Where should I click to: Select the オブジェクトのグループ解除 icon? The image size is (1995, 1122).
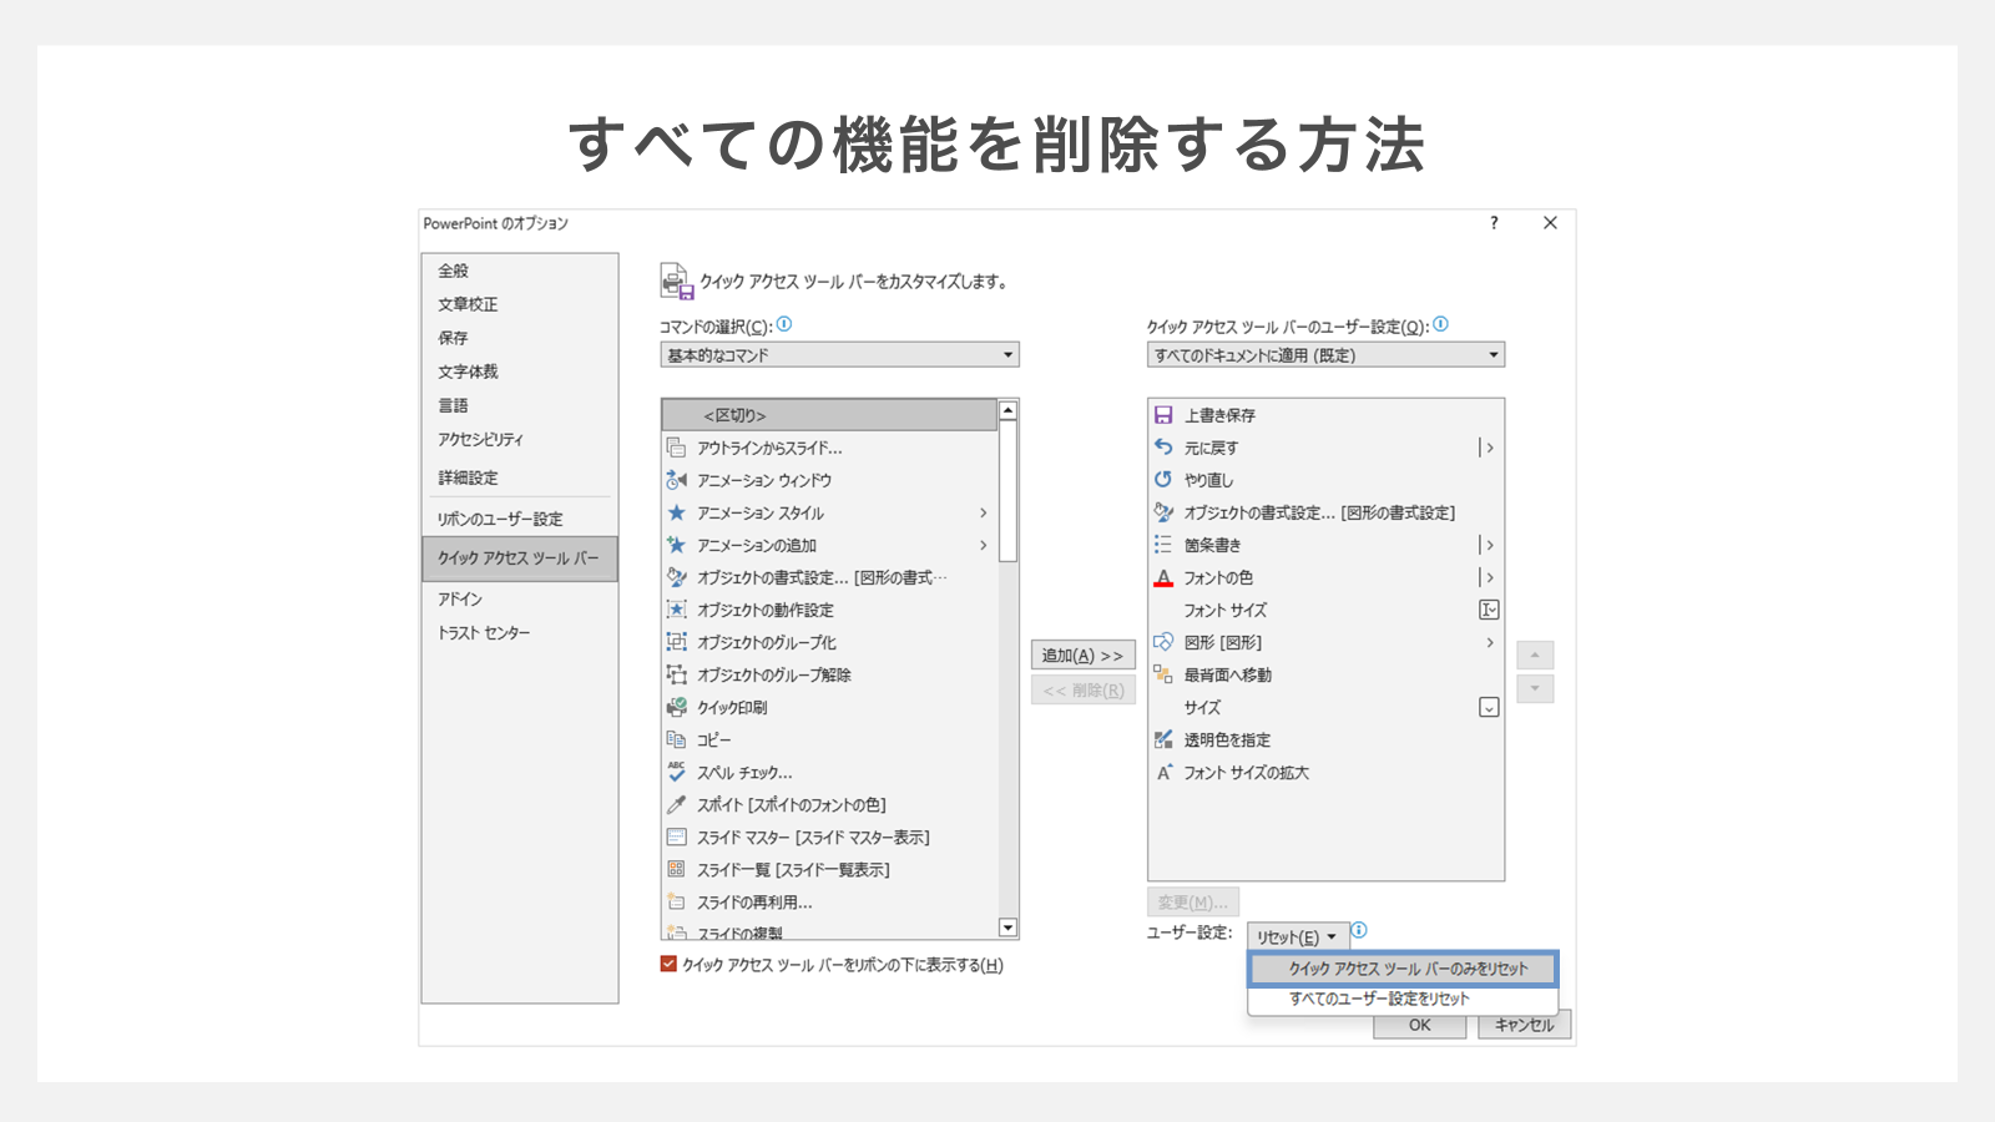point(677,675)
